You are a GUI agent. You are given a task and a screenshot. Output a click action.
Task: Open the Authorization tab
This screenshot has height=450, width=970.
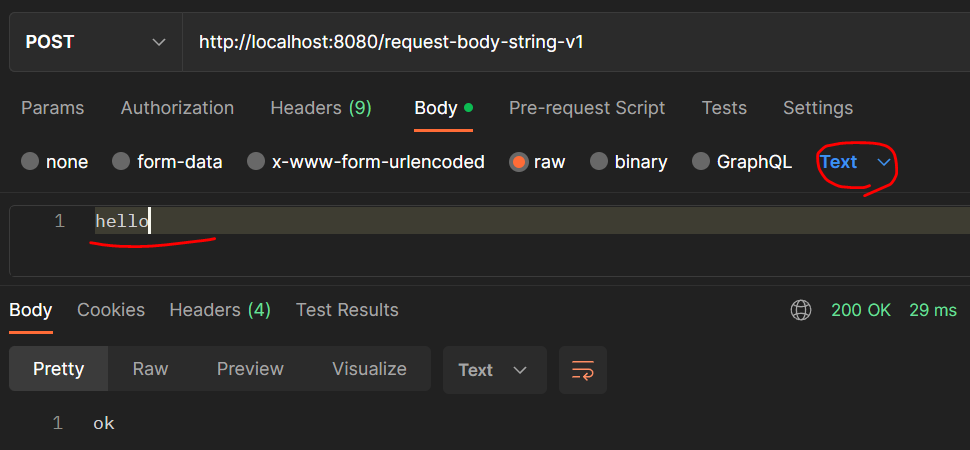point(178,108)
